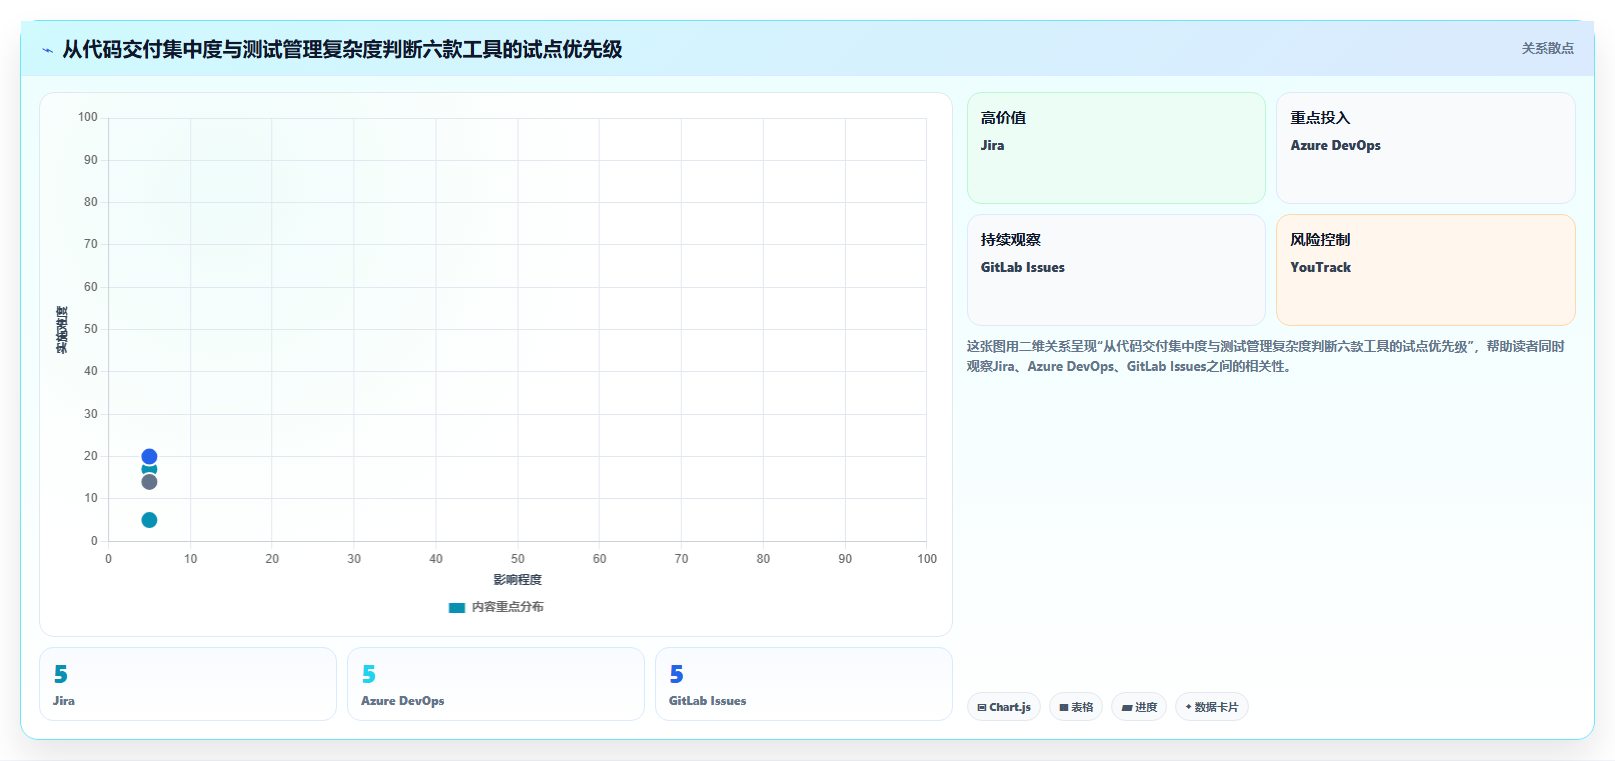
Task: Click the GitLab Issues stat card
Action: pyautogui.click(x=804, y=684)
